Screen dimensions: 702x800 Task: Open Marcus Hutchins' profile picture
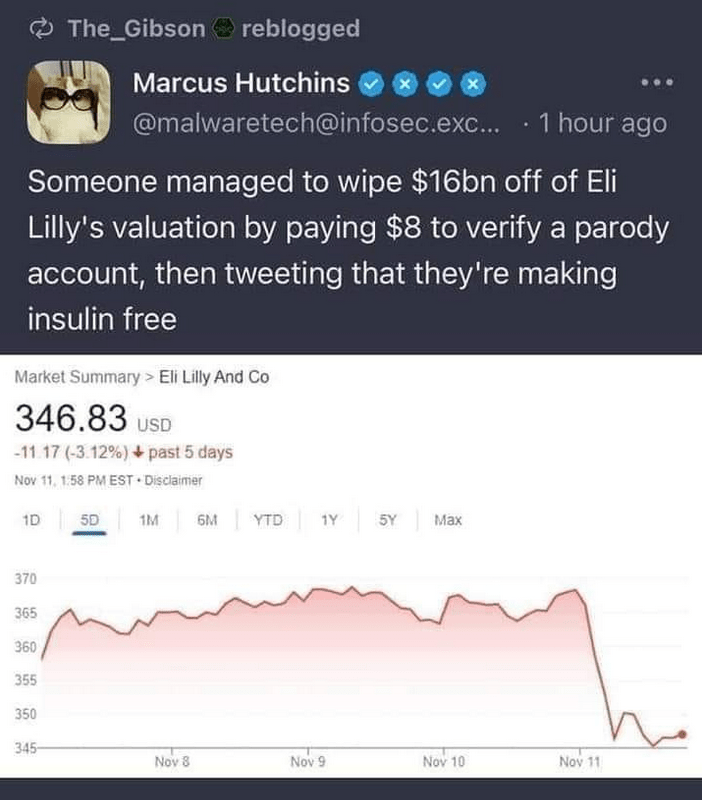pyautogui.click(x=68, y=102)
